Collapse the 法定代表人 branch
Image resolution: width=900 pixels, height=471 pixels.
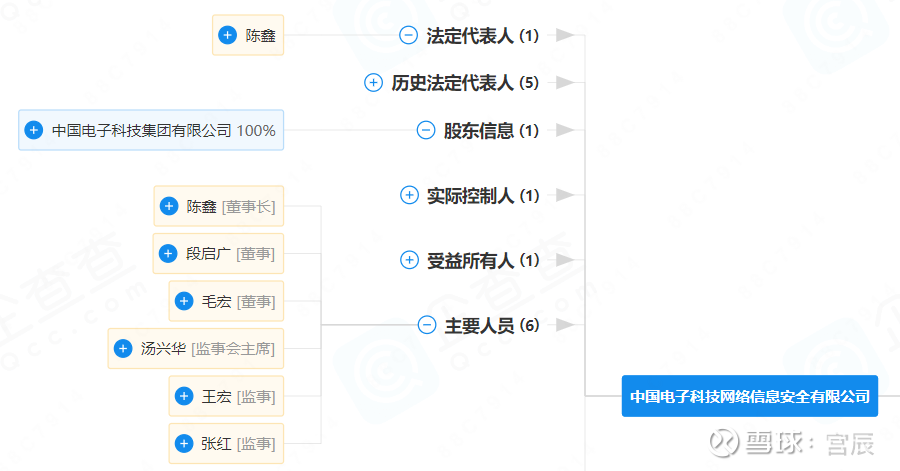click(408, 35)
